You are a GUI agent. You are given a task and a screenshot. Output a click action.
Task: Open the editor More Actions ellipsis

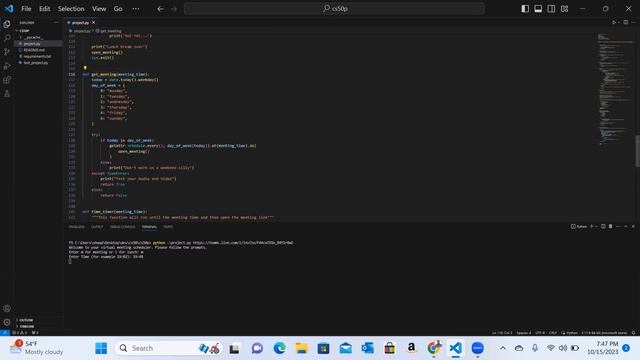[x=633, y=22]
